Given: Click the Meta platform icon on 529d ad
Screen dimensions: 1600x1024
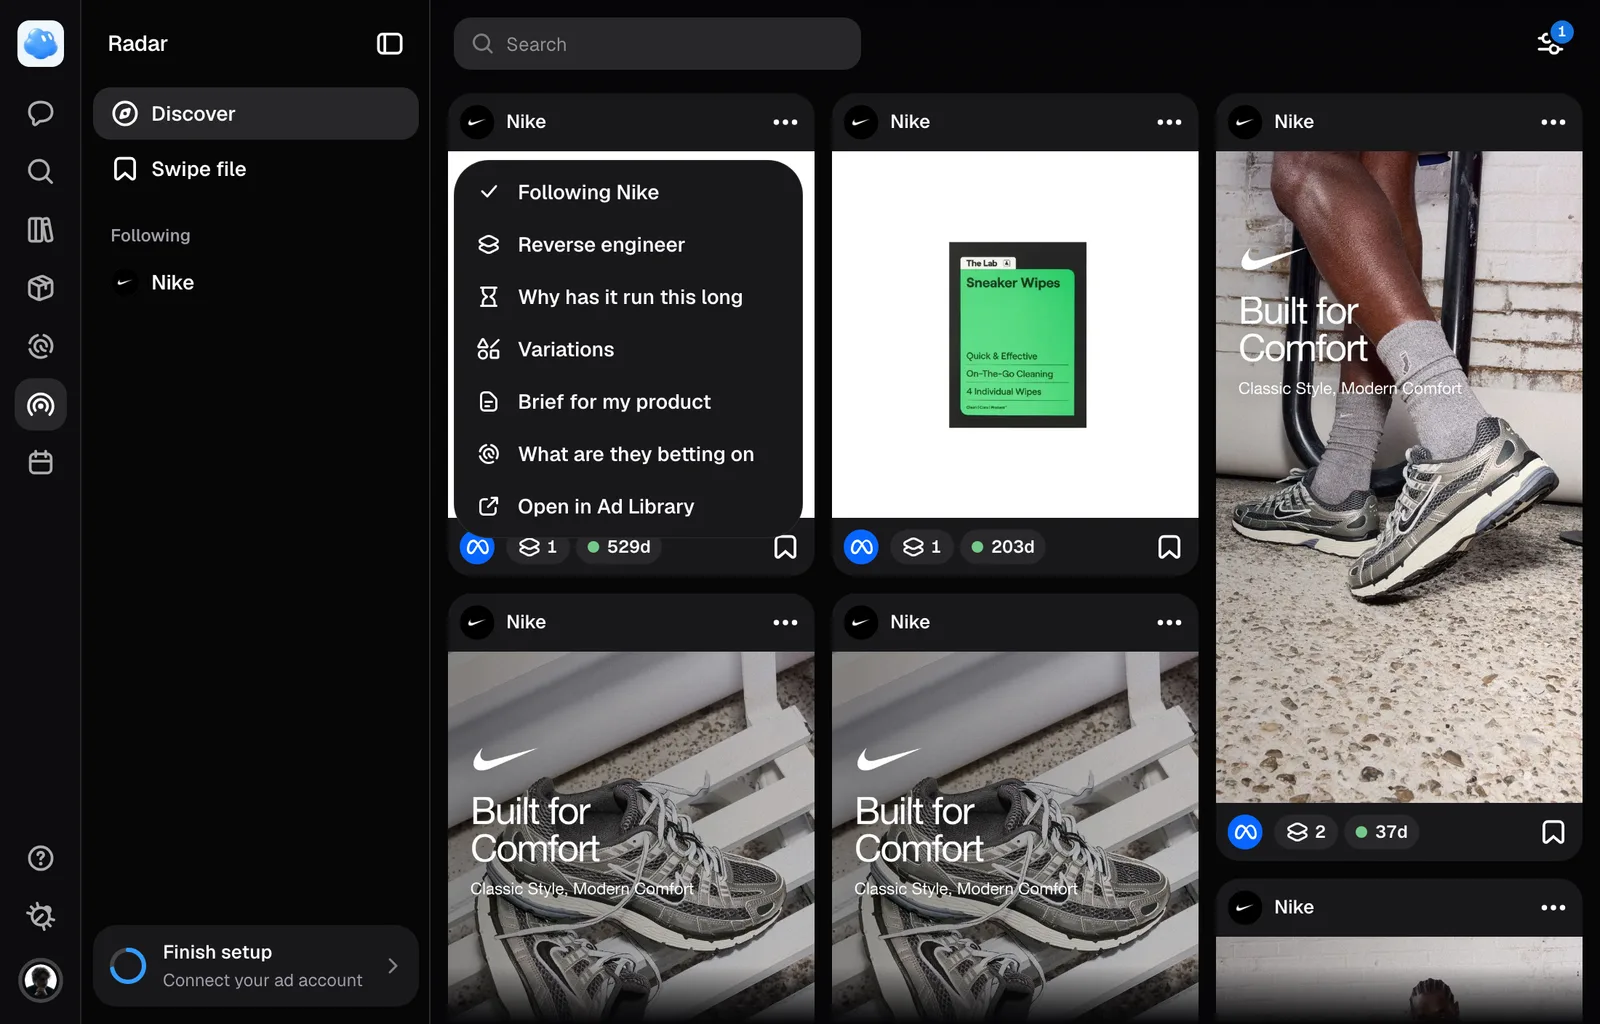Looking at the screenshot, I should [477, 547].
